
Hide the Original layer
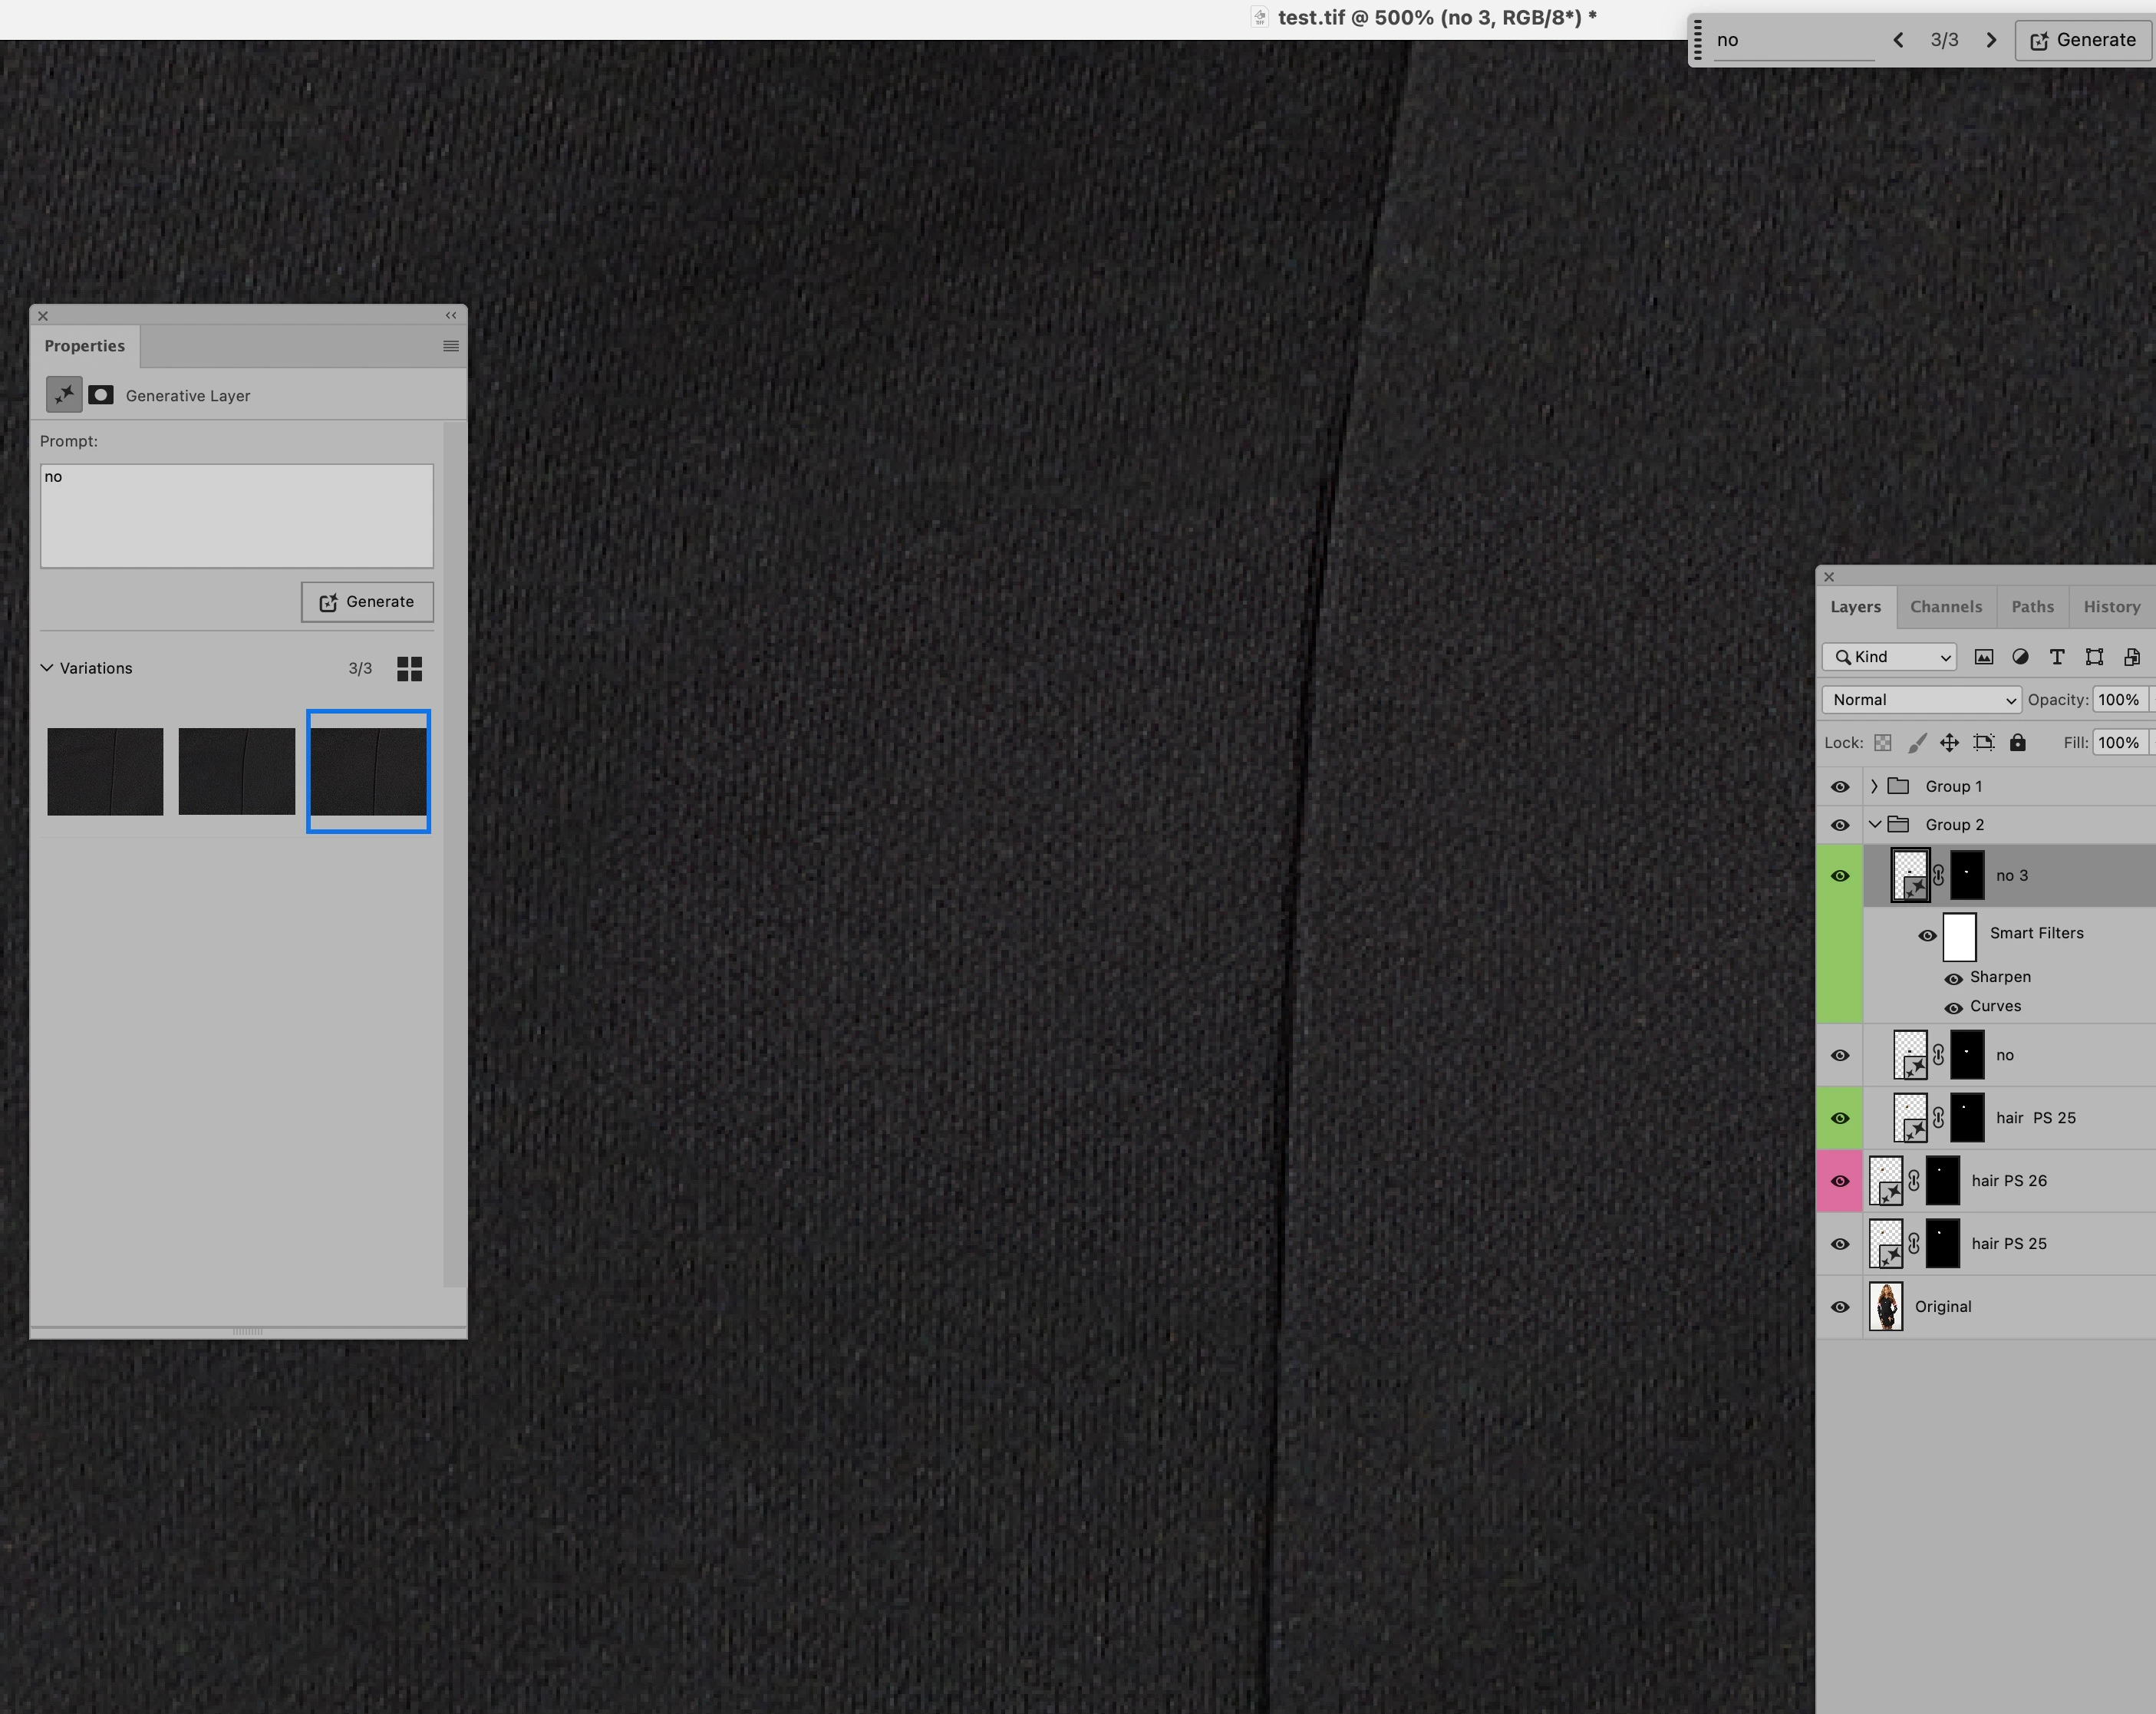pos(1840,1307)
